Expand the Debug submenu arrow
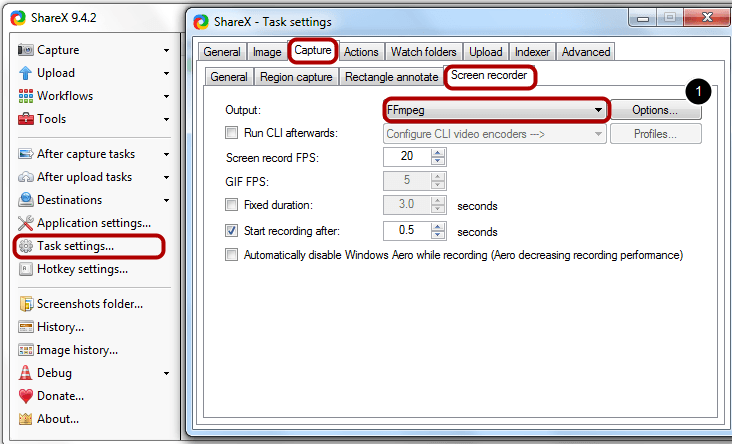 (x=166, y=373)
